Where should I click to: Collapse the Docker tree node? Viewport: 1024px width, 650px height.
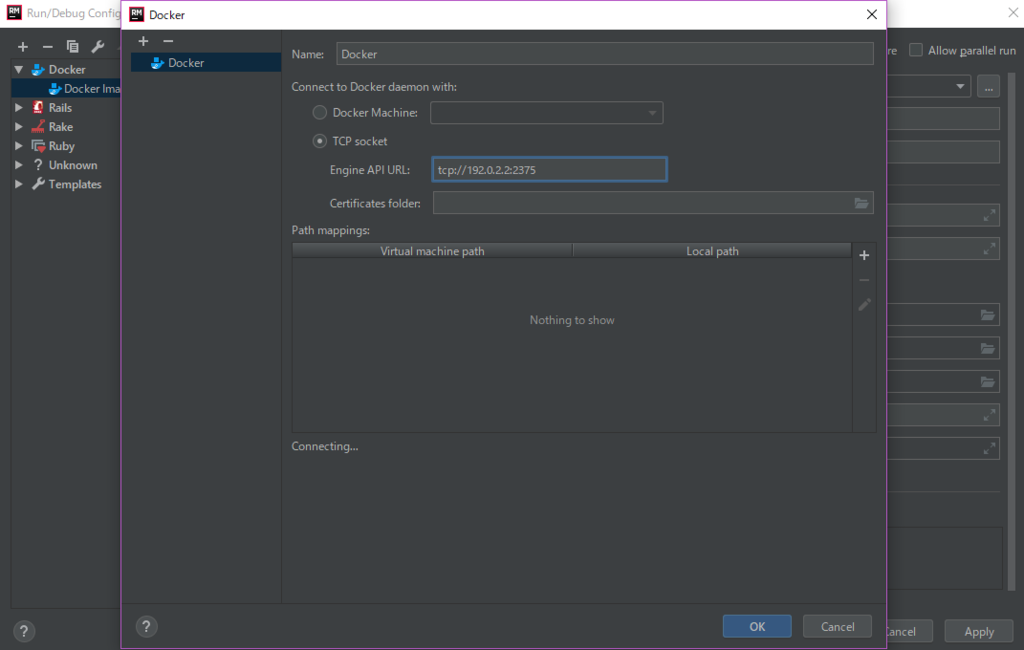(x=19, y=69)
